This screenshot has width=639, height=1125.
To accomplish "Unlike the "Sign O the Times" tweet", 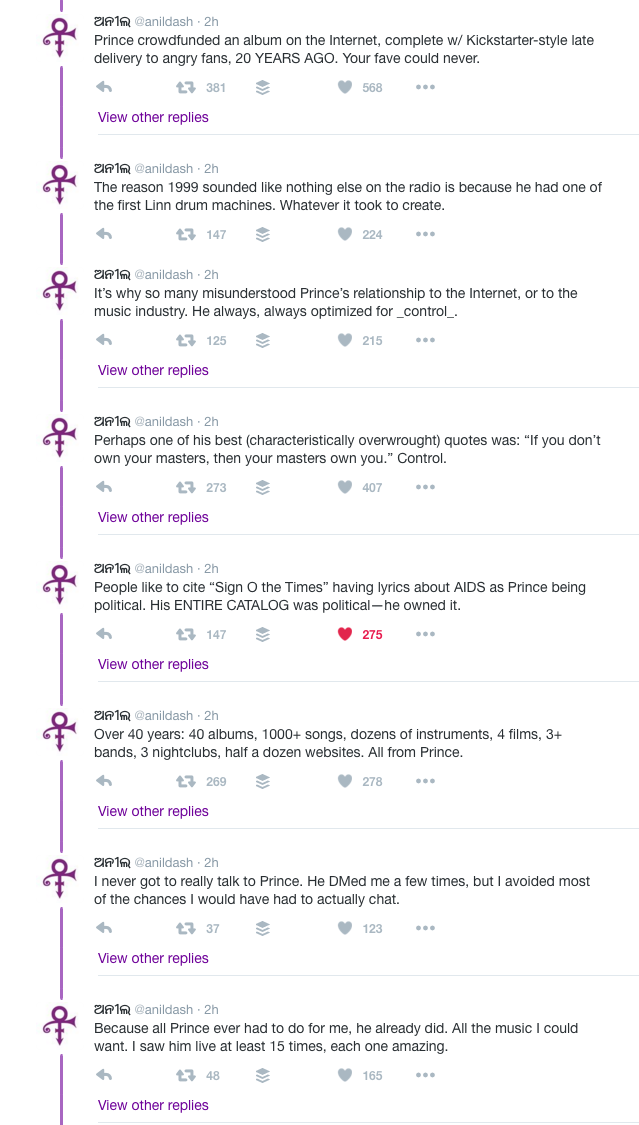I will pyautogui.click(x=345, y=635).
